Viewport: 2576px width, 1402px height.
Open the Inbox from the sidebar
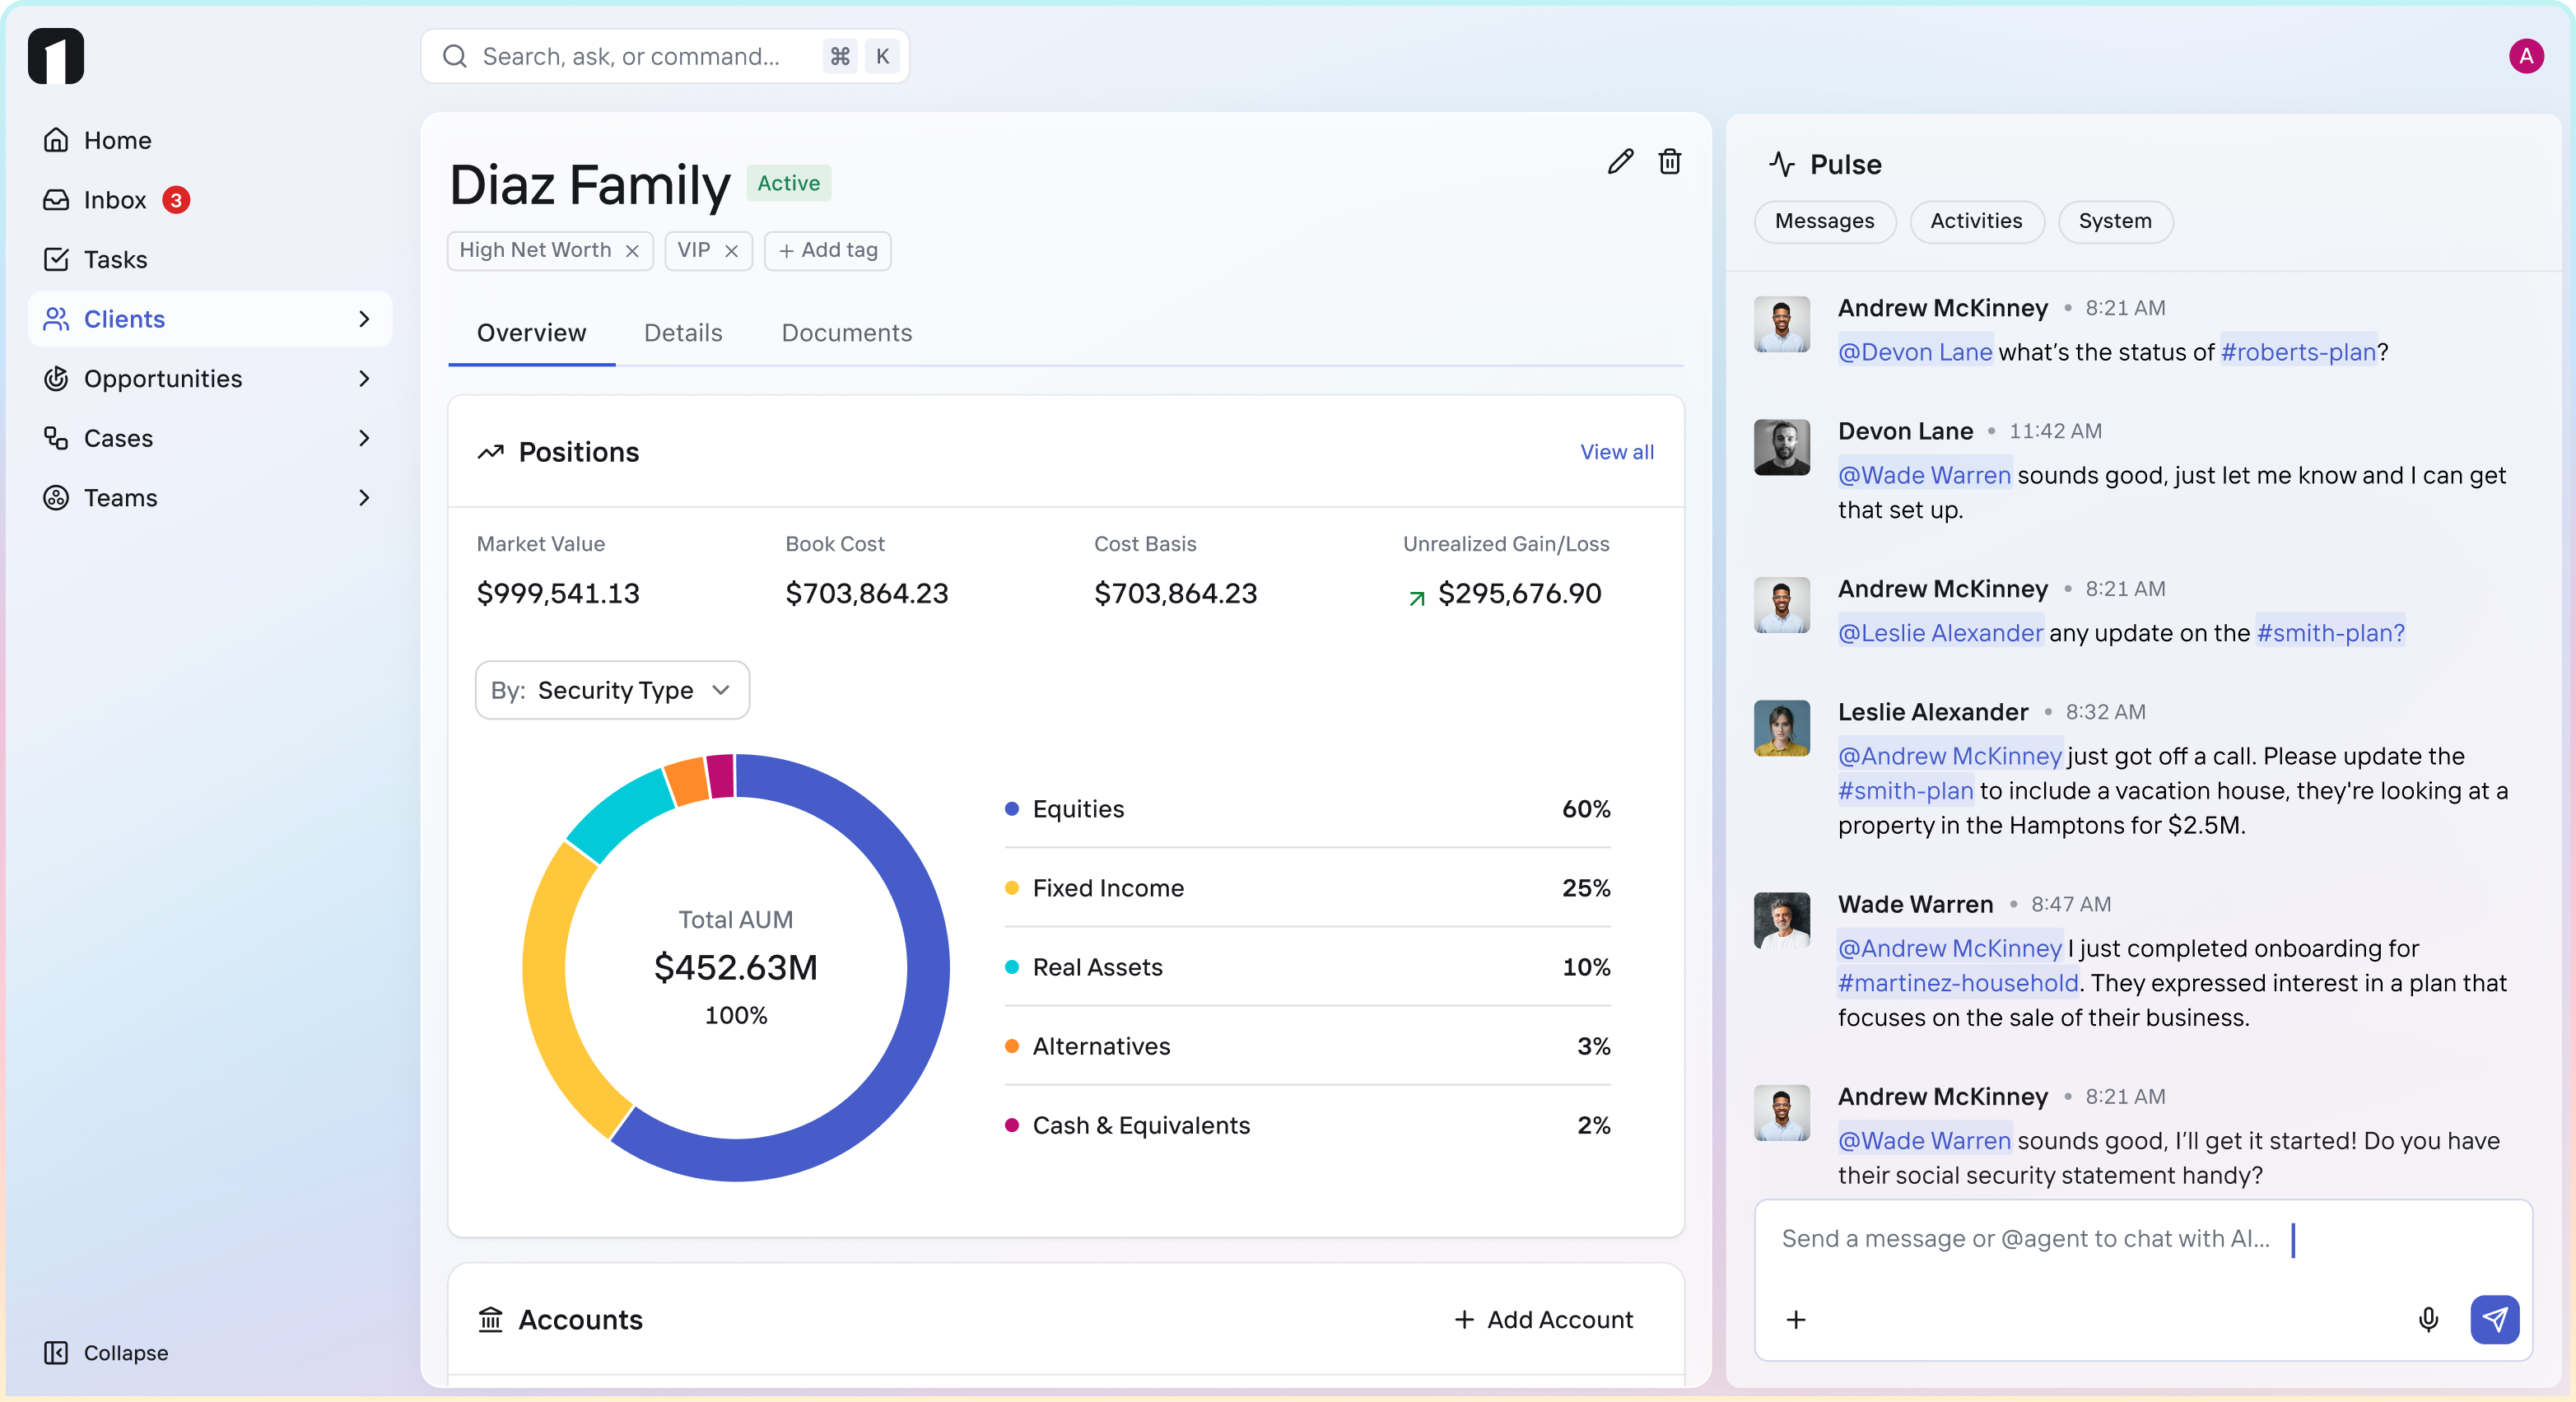coord(116,199)
